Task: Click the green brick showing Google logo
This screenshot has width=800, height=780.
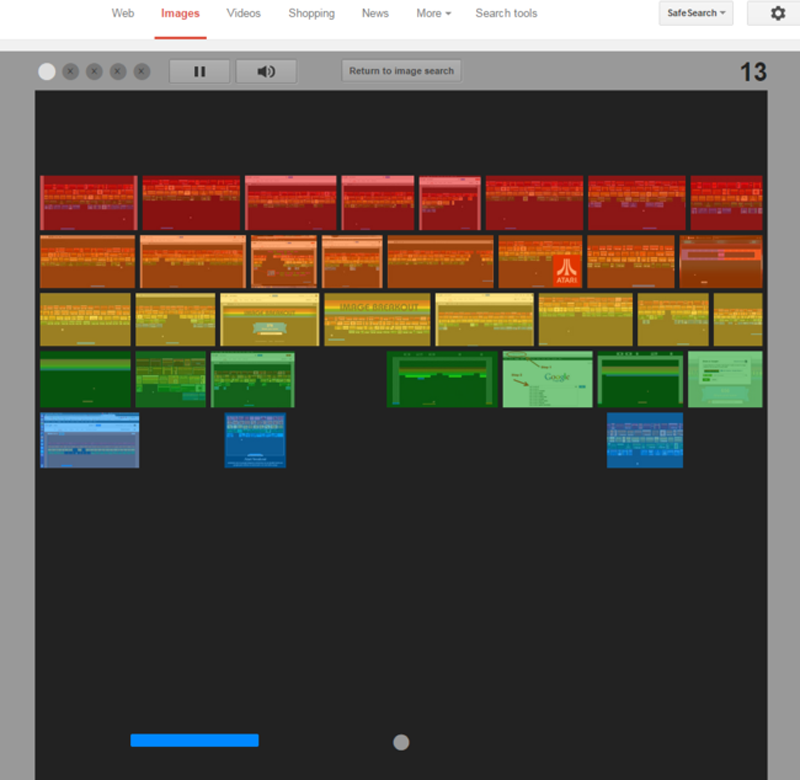Action: 547,379
